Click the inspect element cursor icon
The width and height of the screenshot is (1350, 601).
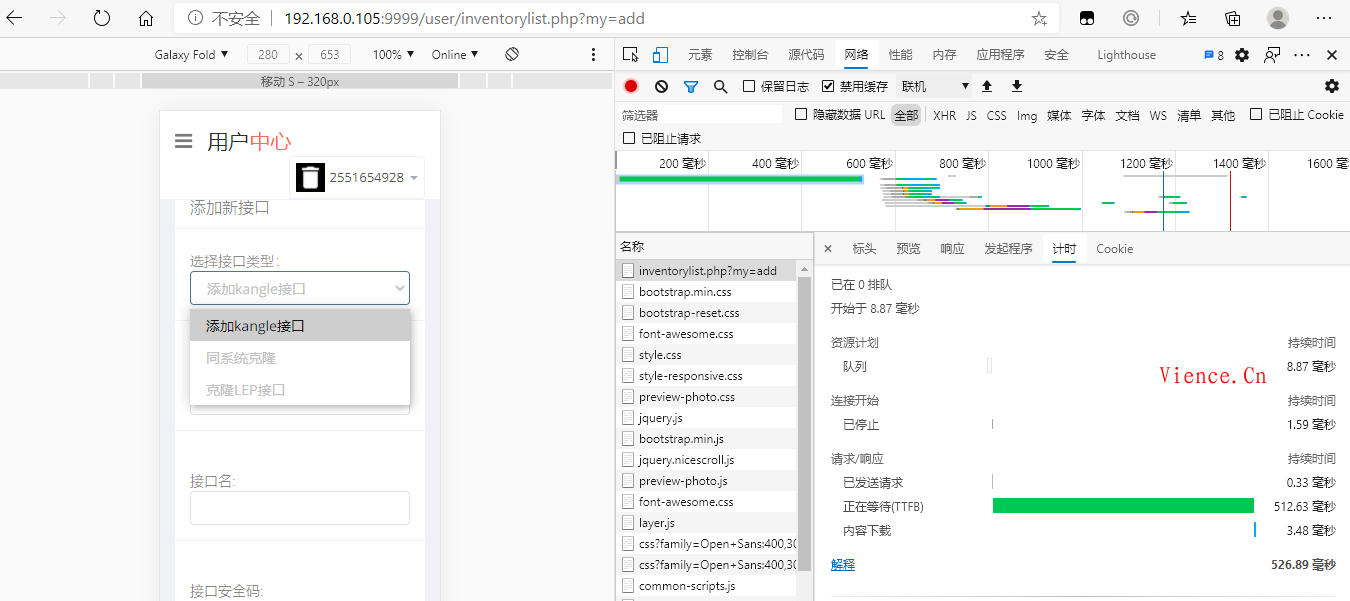coord(629,54)
